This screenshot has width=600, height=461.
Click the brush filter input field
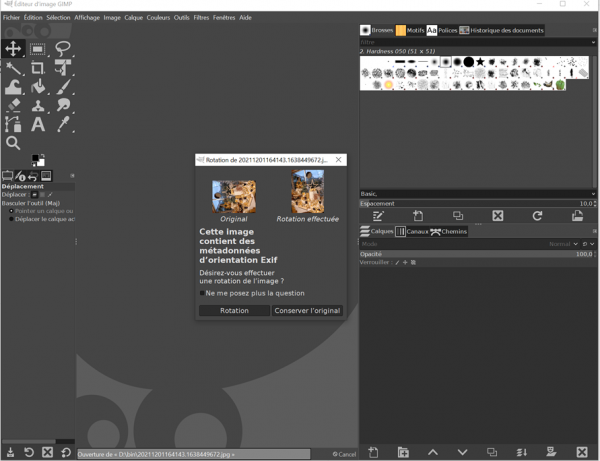point(474,42)
